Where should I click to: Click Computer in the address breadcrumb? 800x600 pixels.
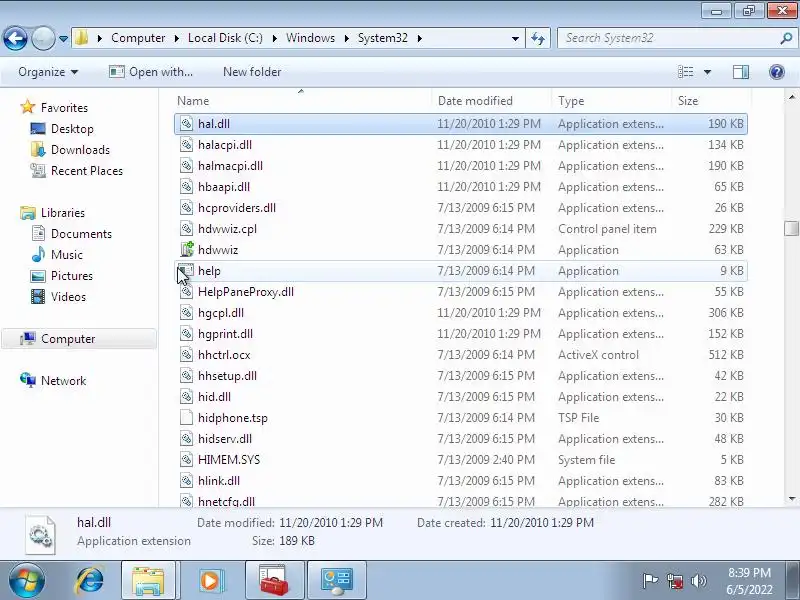138,38
